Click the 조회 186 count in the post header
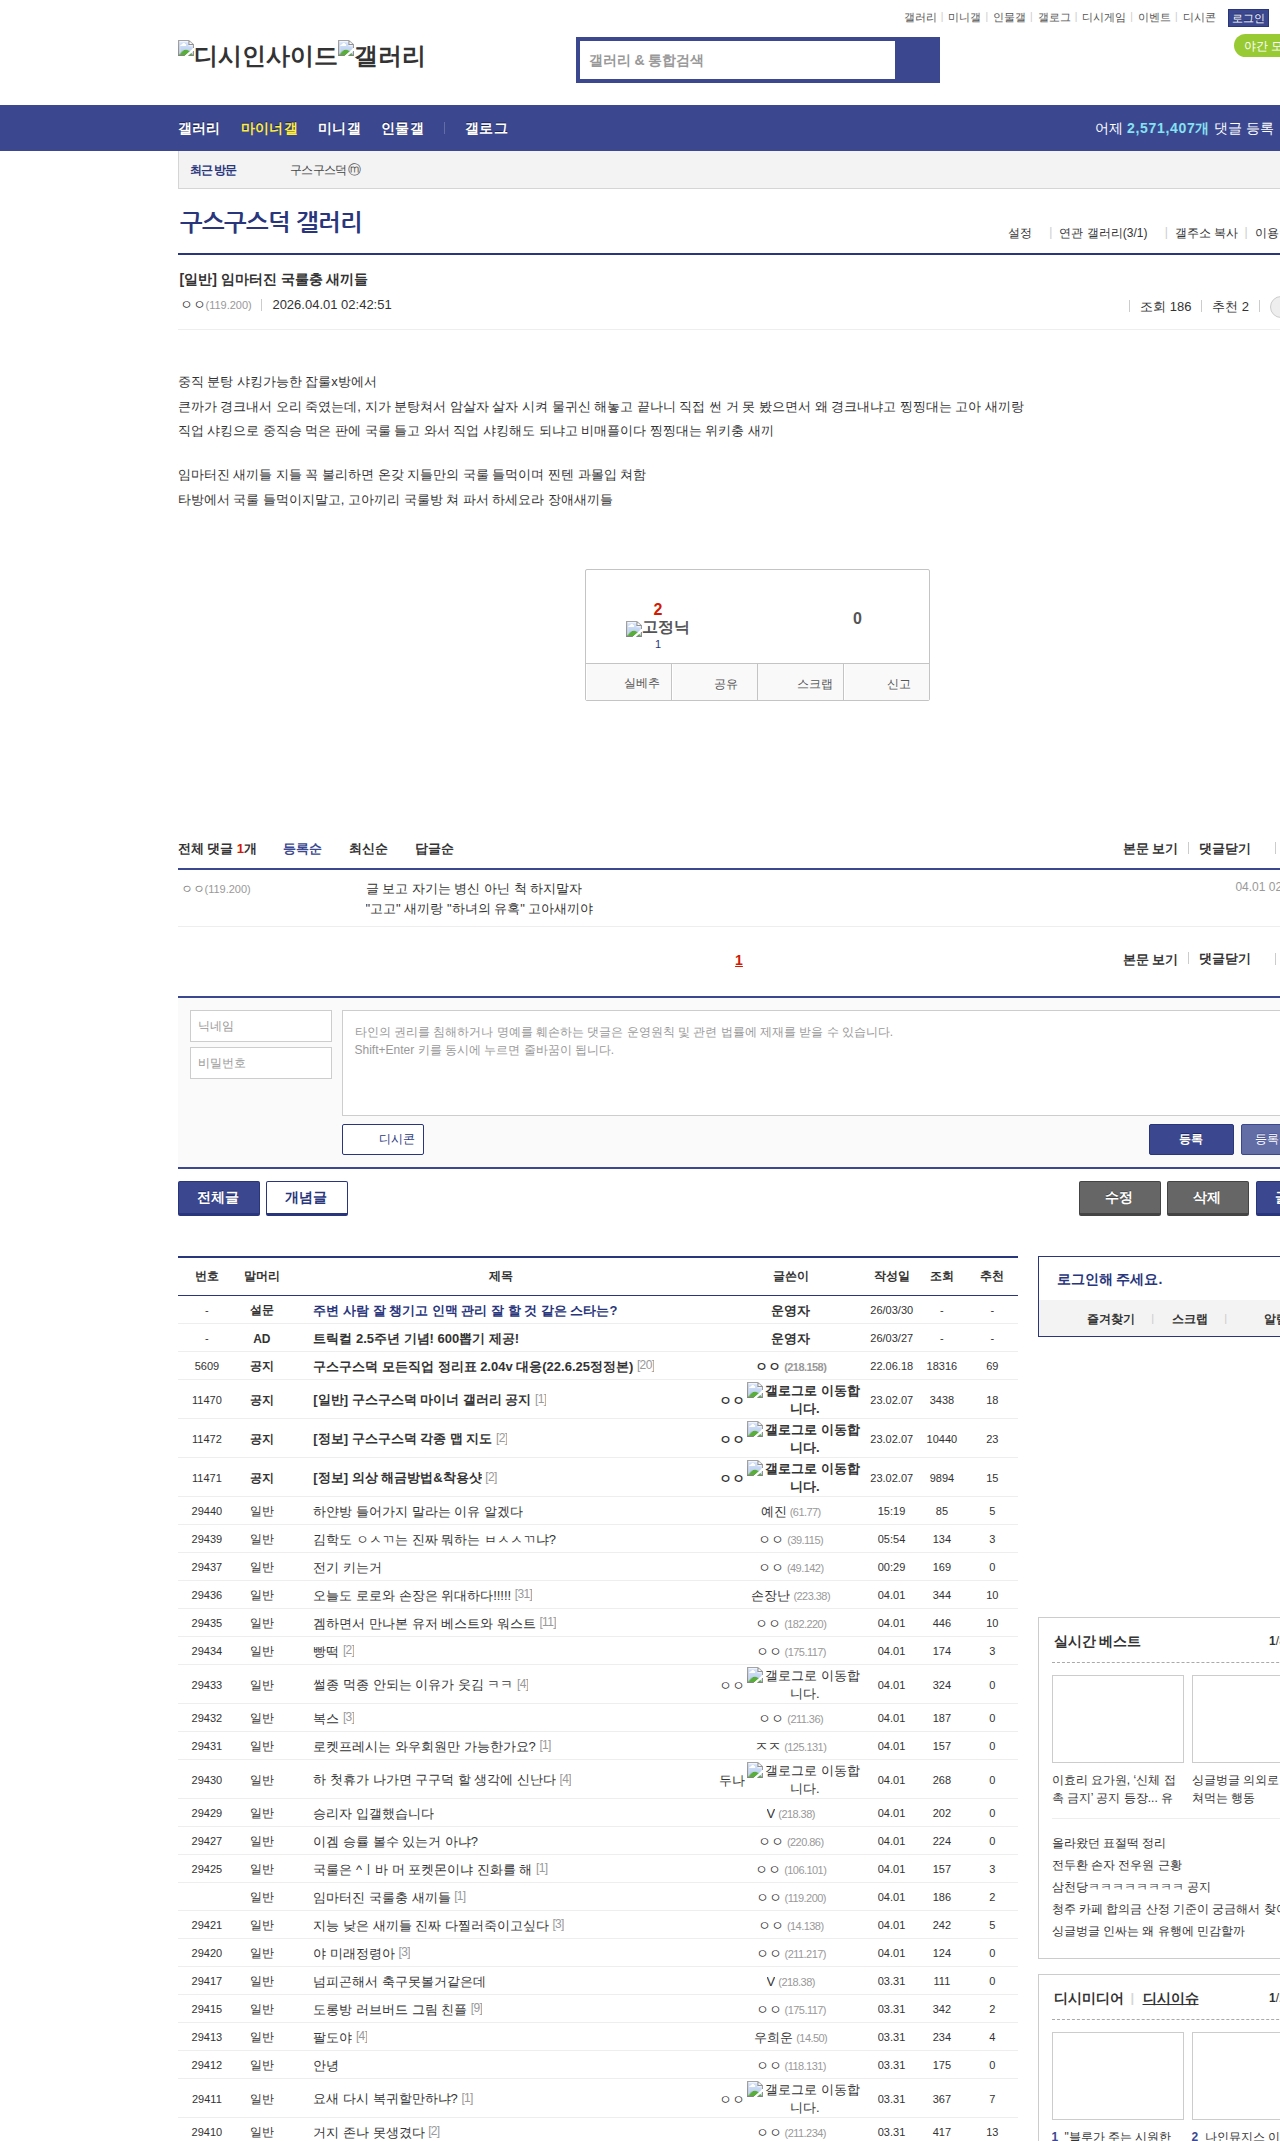 (x=1165, y=306)
